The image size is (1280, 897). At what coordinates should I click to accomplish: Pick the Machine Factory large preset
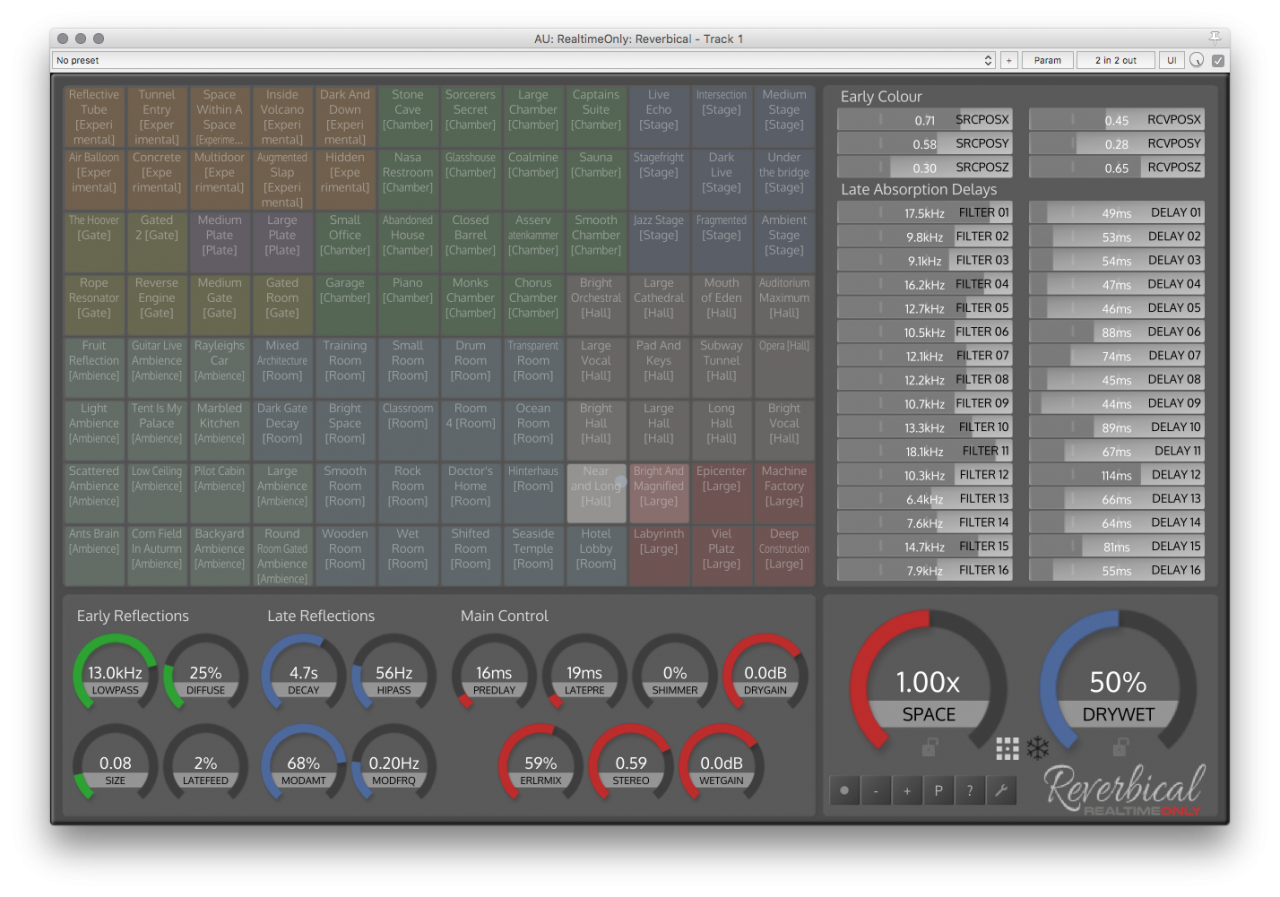(x=784, y=493)
